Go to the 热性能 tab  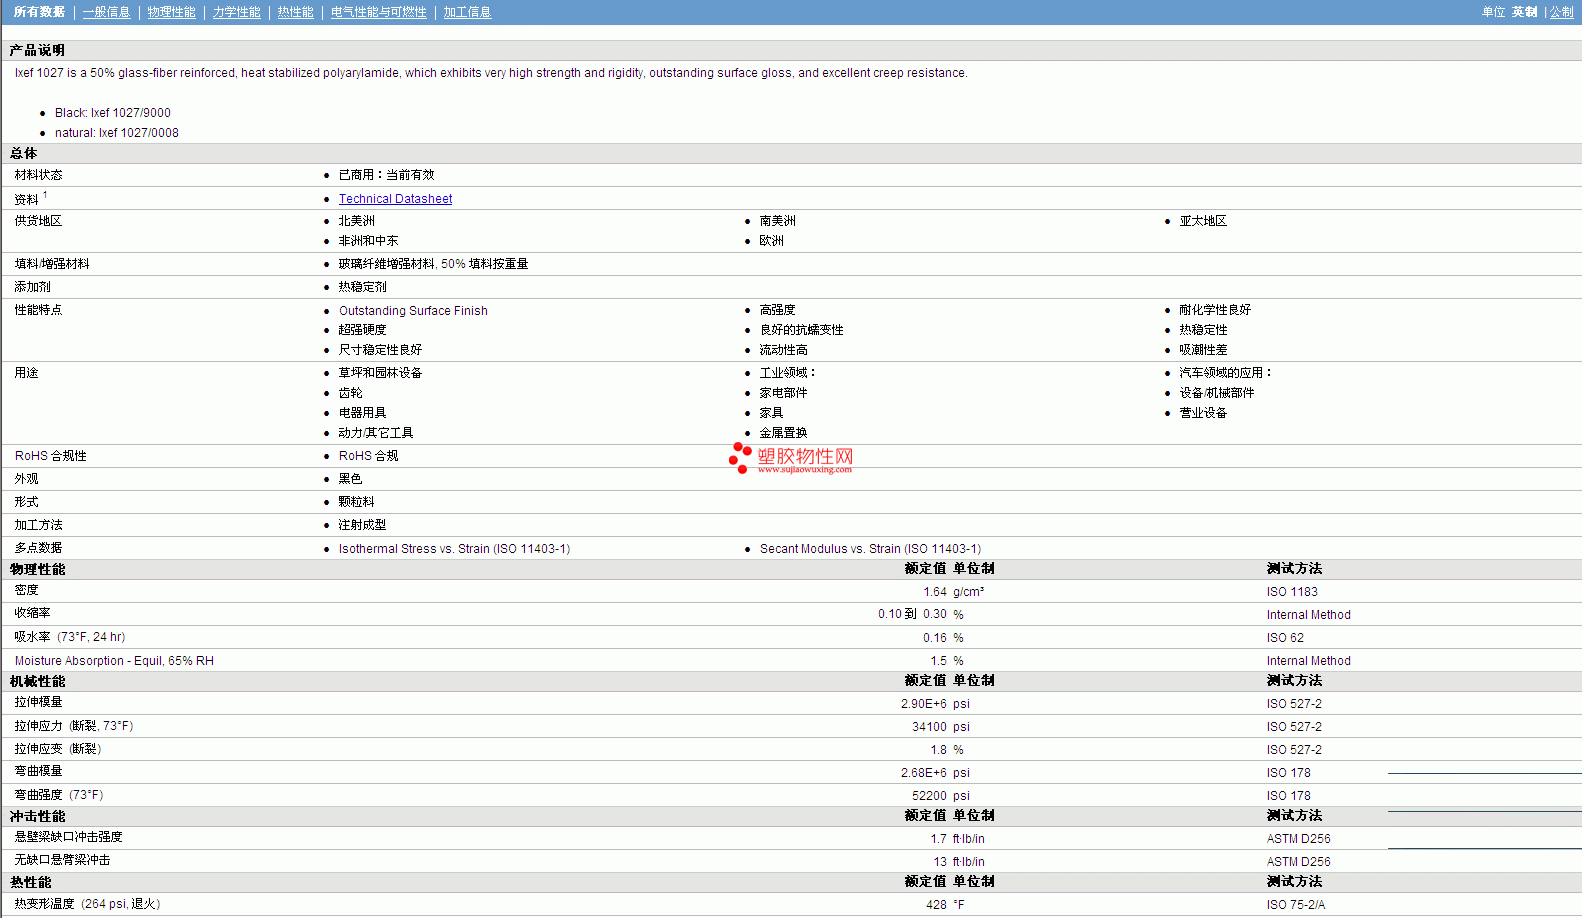295,12
